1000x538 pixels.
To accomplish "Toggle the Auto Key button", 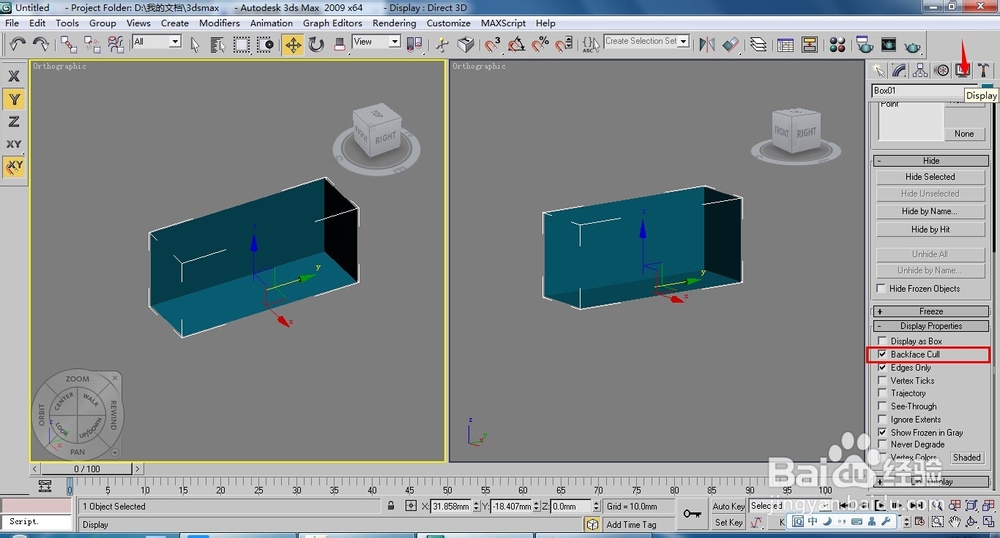I will (728, 506).
